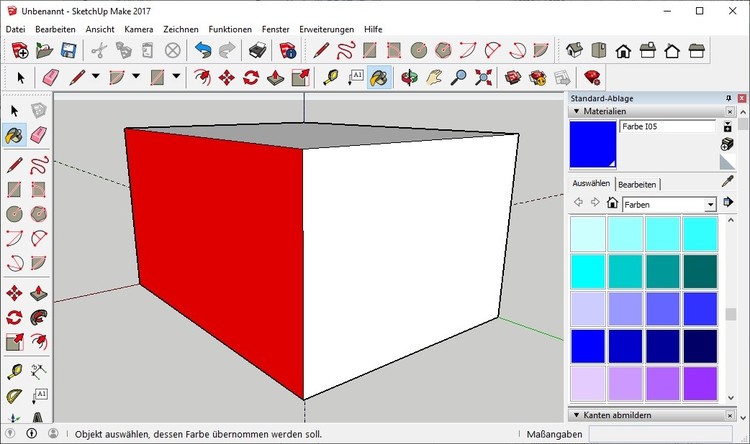750x444 pixels.
Task: Select the Rotate tool in top toolbar
Action: click(x=251, y=78)
